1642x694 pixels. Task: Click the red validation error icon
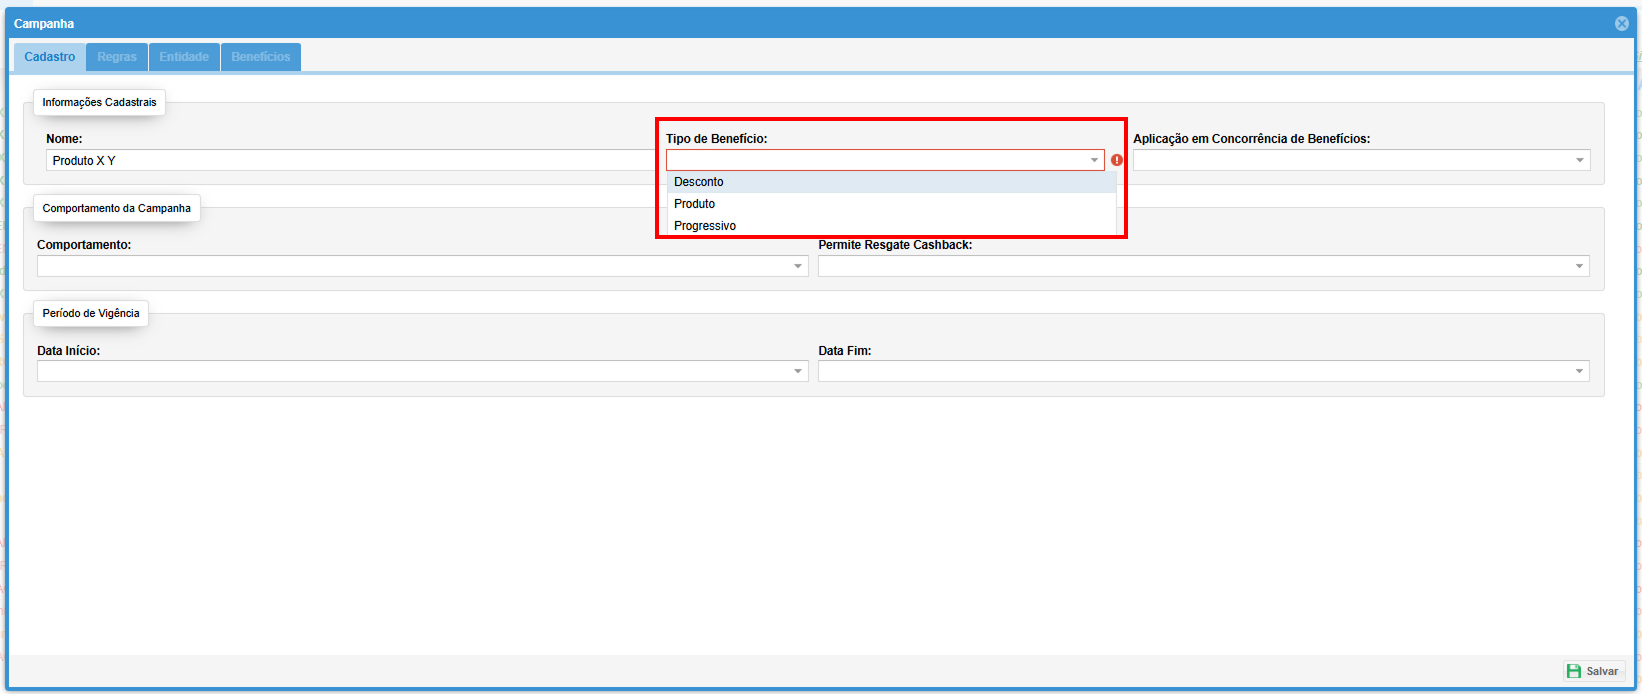tap(1117, 160)
